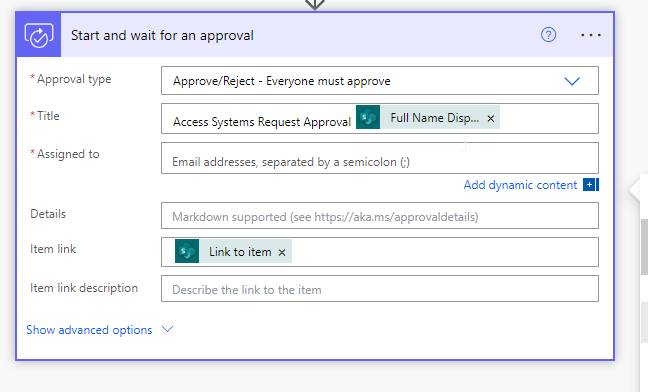Click Add dynamic content link
The width and height of the screenshot is (648, 392).
520,185
